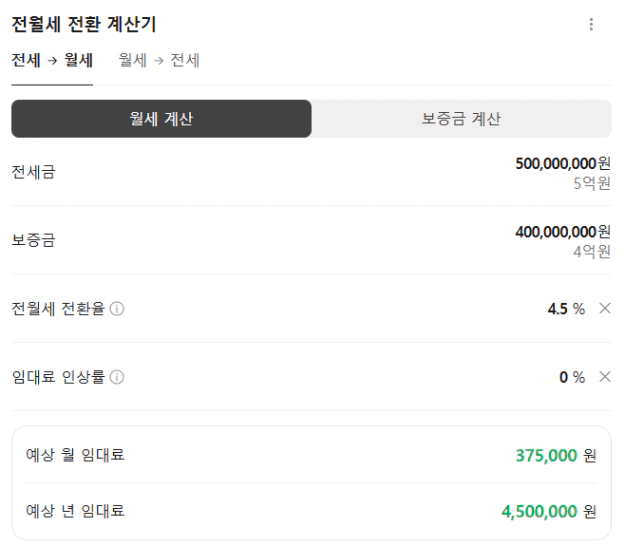This screenshot has height=546, width=625.
Task: Clear the 전월세 전환율 value
Action: (x=604, y=308)
